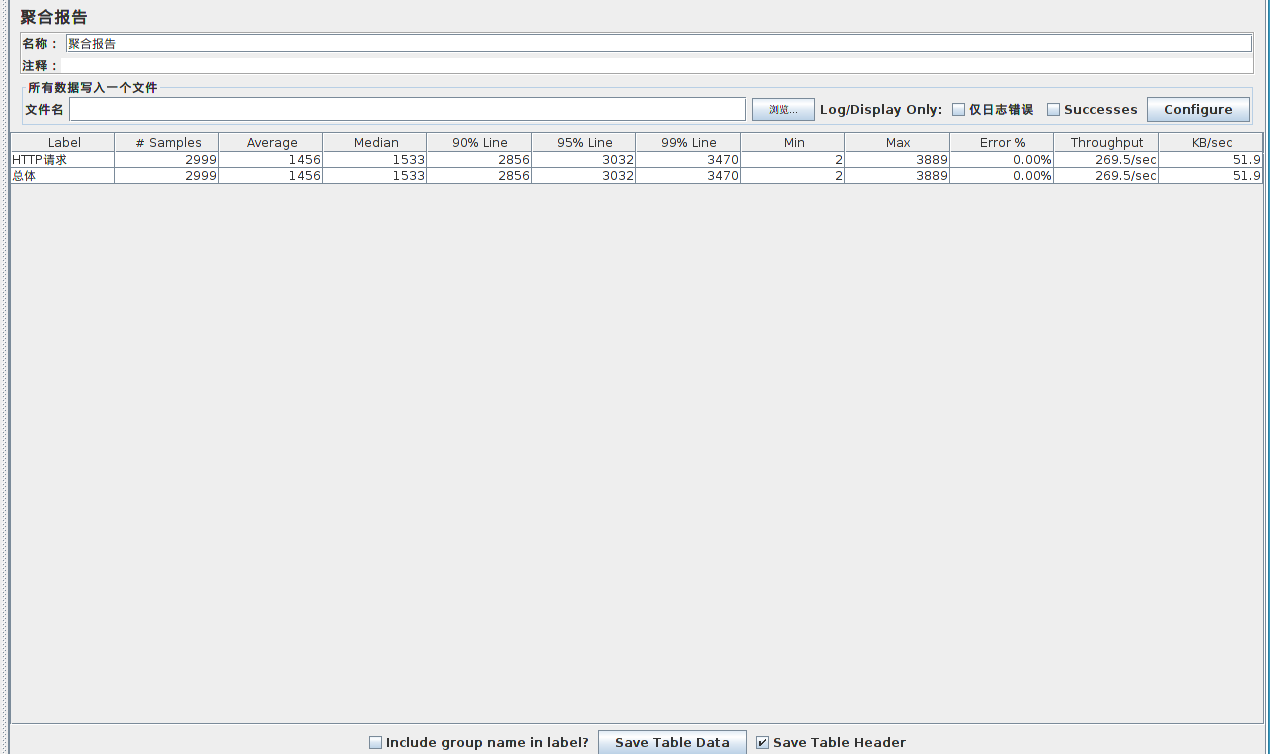
Task: Click average 1456 in HTTP请求 row
Action: (x=271, y=159)
